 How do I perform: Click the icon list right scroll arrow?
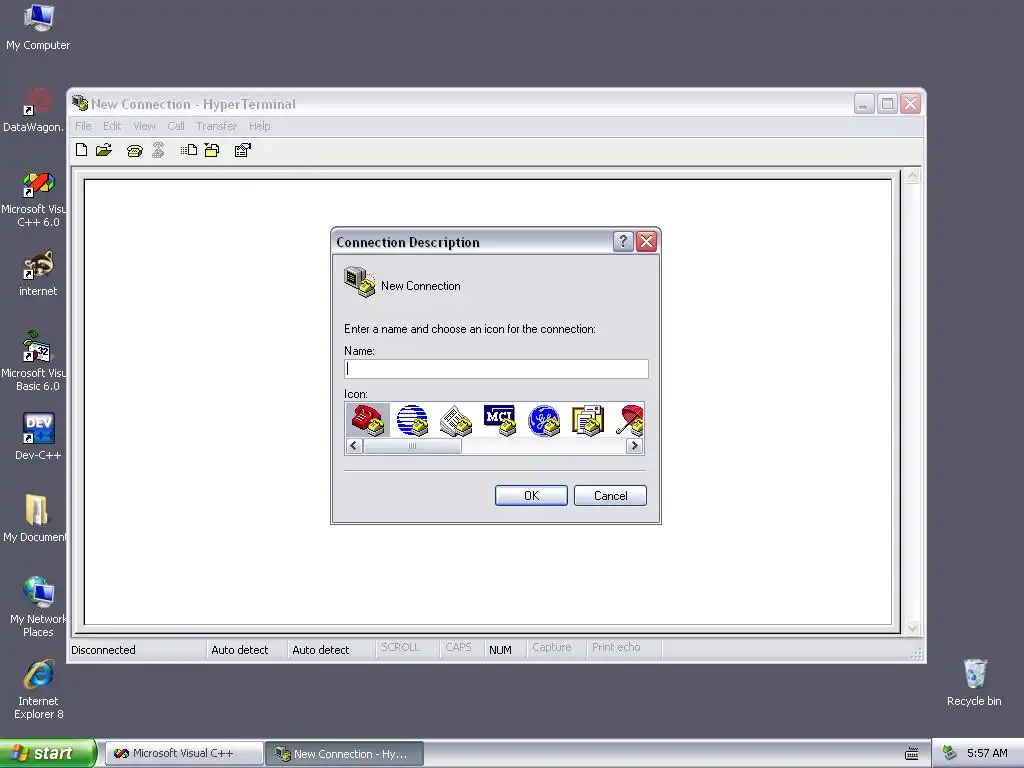(x=634, y=446)
